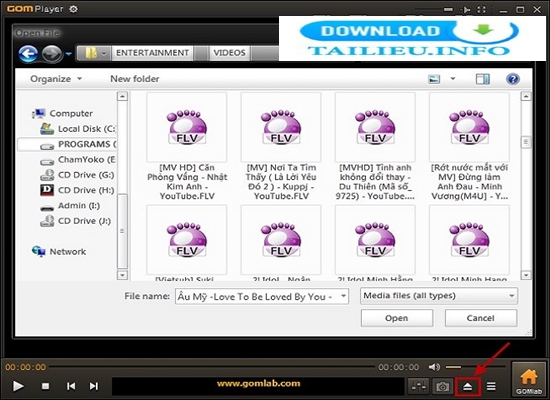Open the control panel equalizer icon
Image resolution: width=550 pixels, height=400 pixels.
[x=419, y=386]
